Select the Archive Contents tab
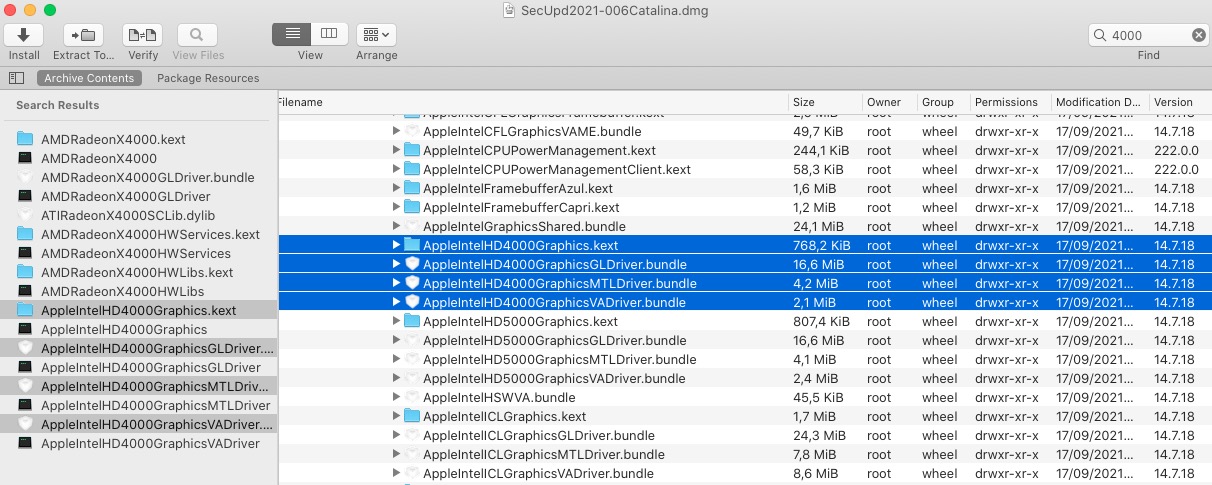Viewport: 1212px width, 485px height. point(89,78)
